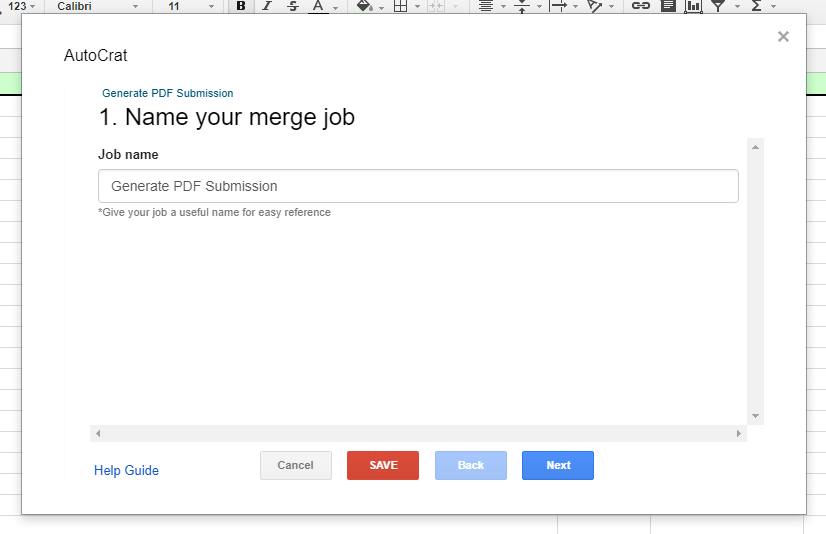This screenshot has height=534, width=826.
Task: Toggle italic formatting in the toolbar
Action: 266,6
